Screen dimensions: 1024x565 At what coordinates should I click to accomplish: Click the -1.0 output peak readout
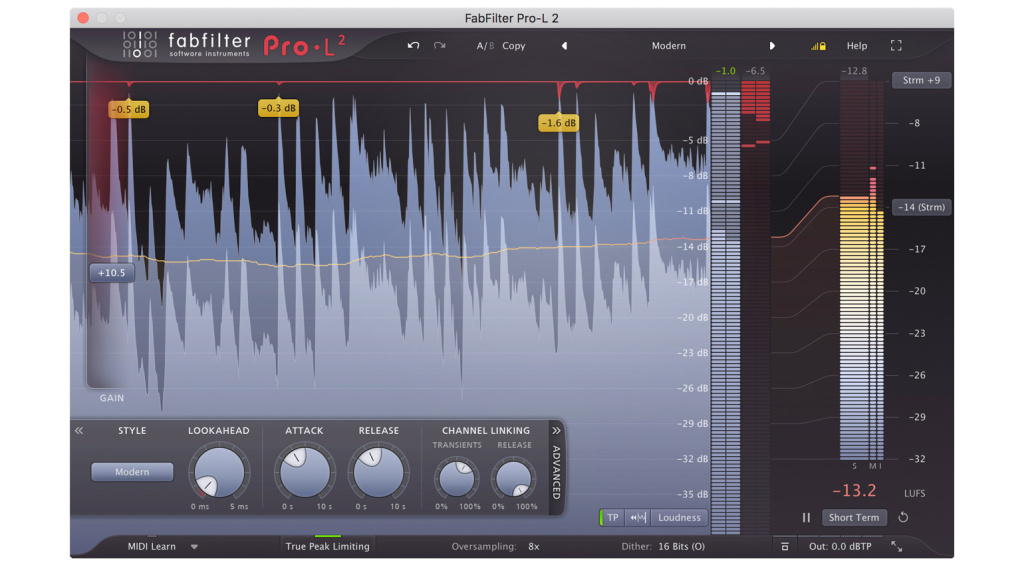pos(726,71)
